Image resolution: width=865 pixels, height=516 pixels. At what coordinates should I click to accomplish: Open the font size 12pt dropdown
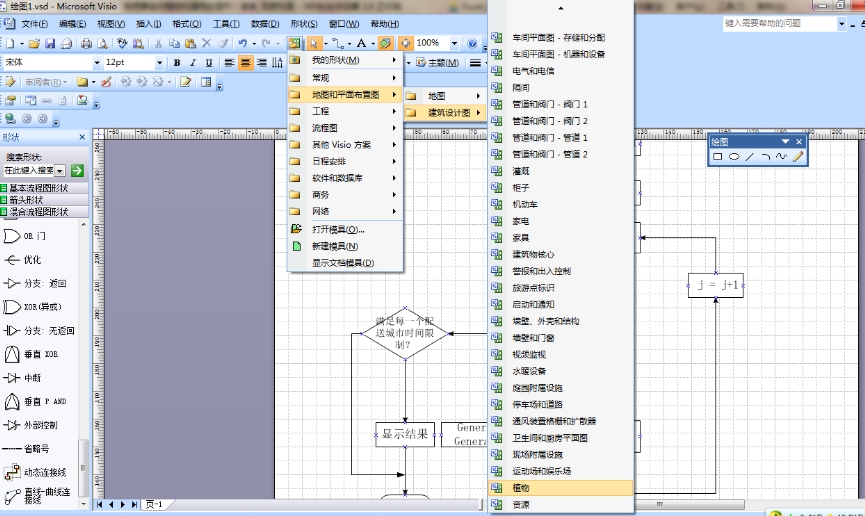click(x=159, y=63)
